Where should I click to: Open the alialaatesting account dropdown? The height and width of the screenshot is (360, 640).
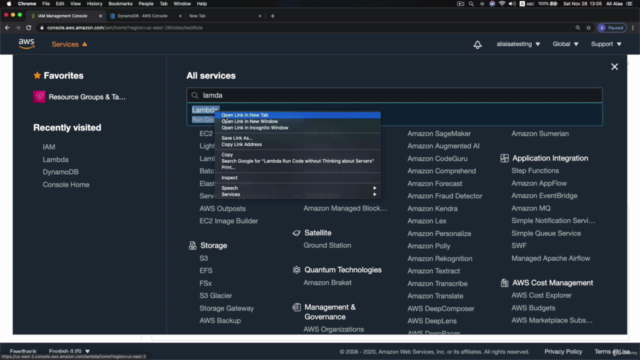point(518,44)
